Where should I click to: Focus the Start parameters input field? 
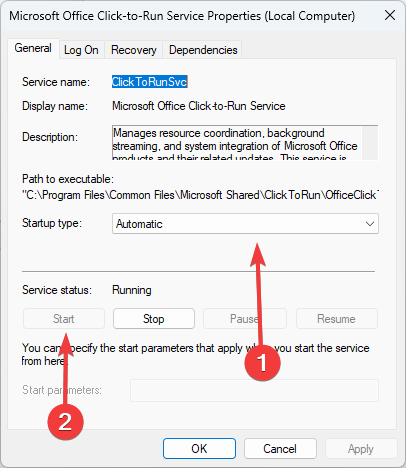click(x=254, y=390)
